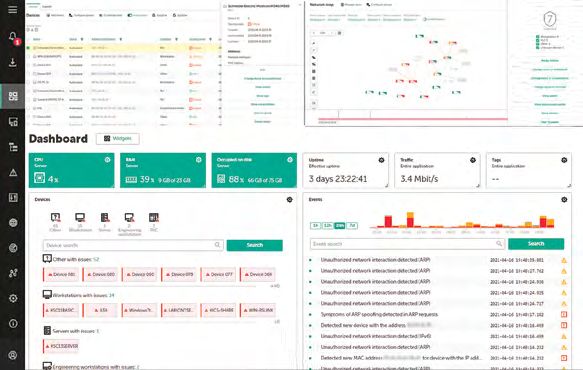Open the Device 077 issue chip
The image size is (583, 370).
click(x=219, y=274)
